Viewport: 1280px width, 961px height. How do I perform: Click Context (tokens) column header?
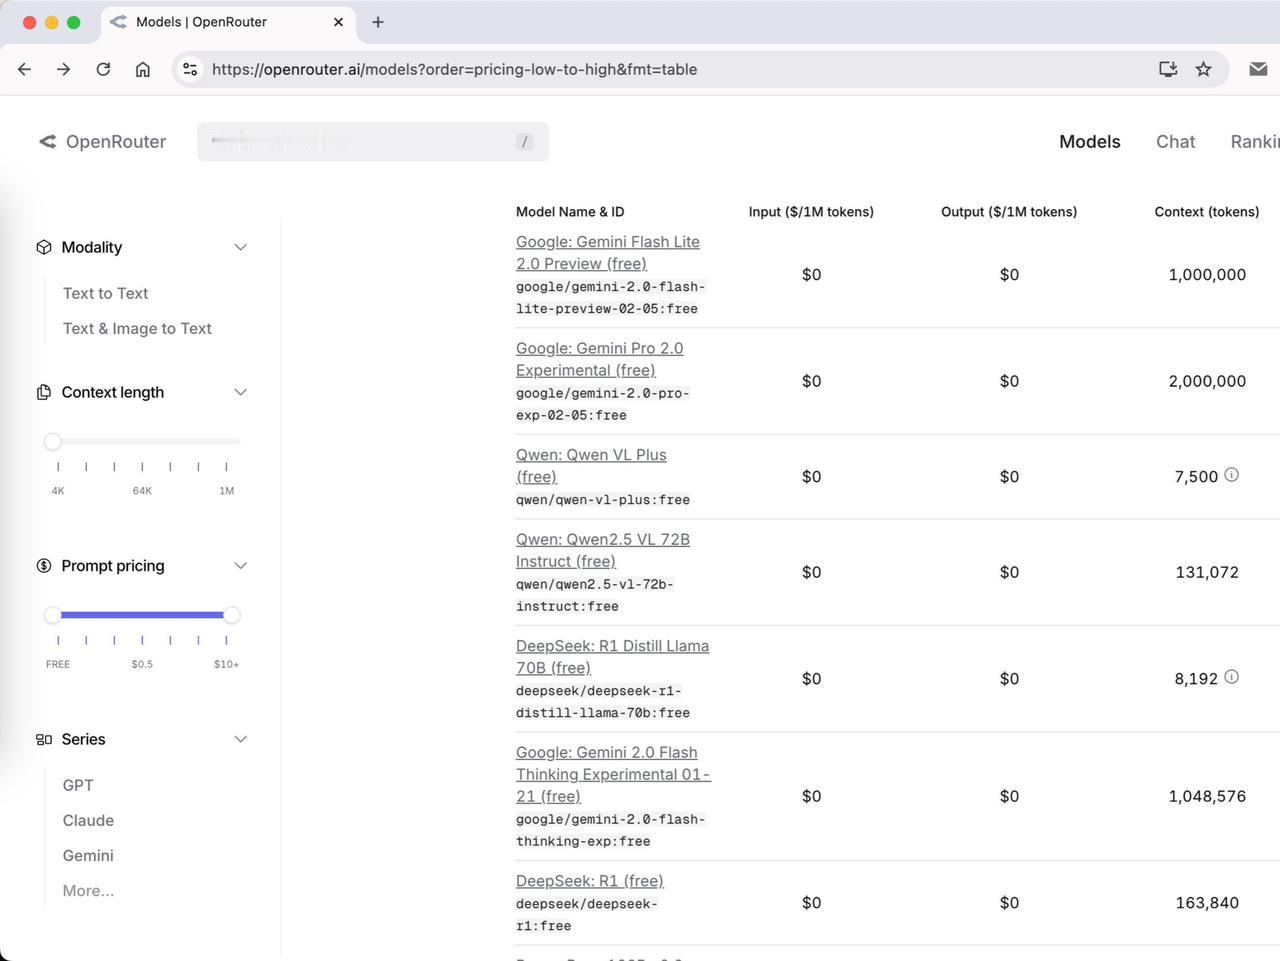point(1207,212)
